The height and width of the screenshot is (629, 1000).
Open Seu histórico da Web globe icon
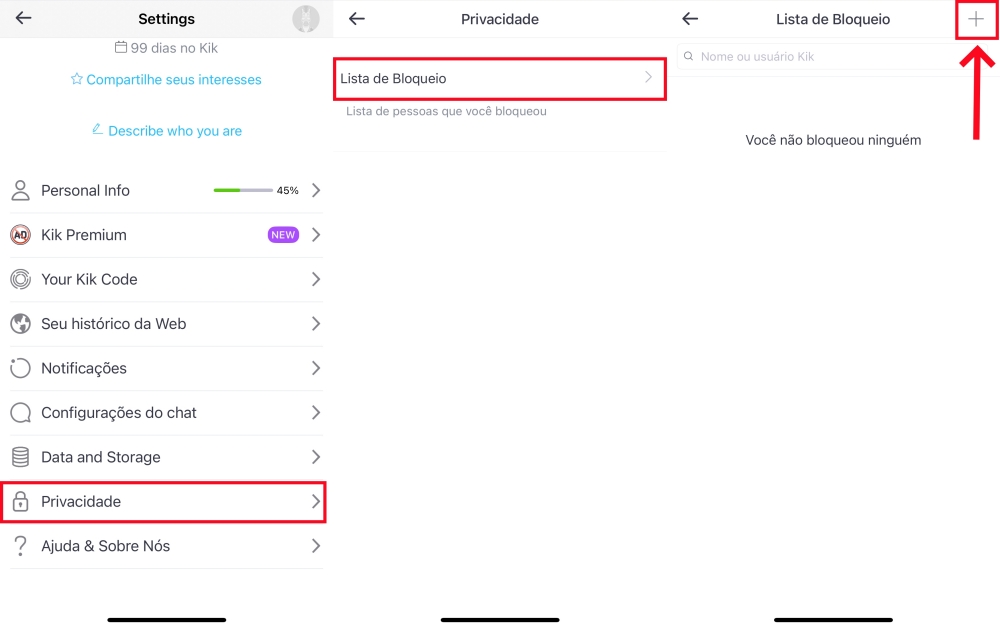click(21, 324)
